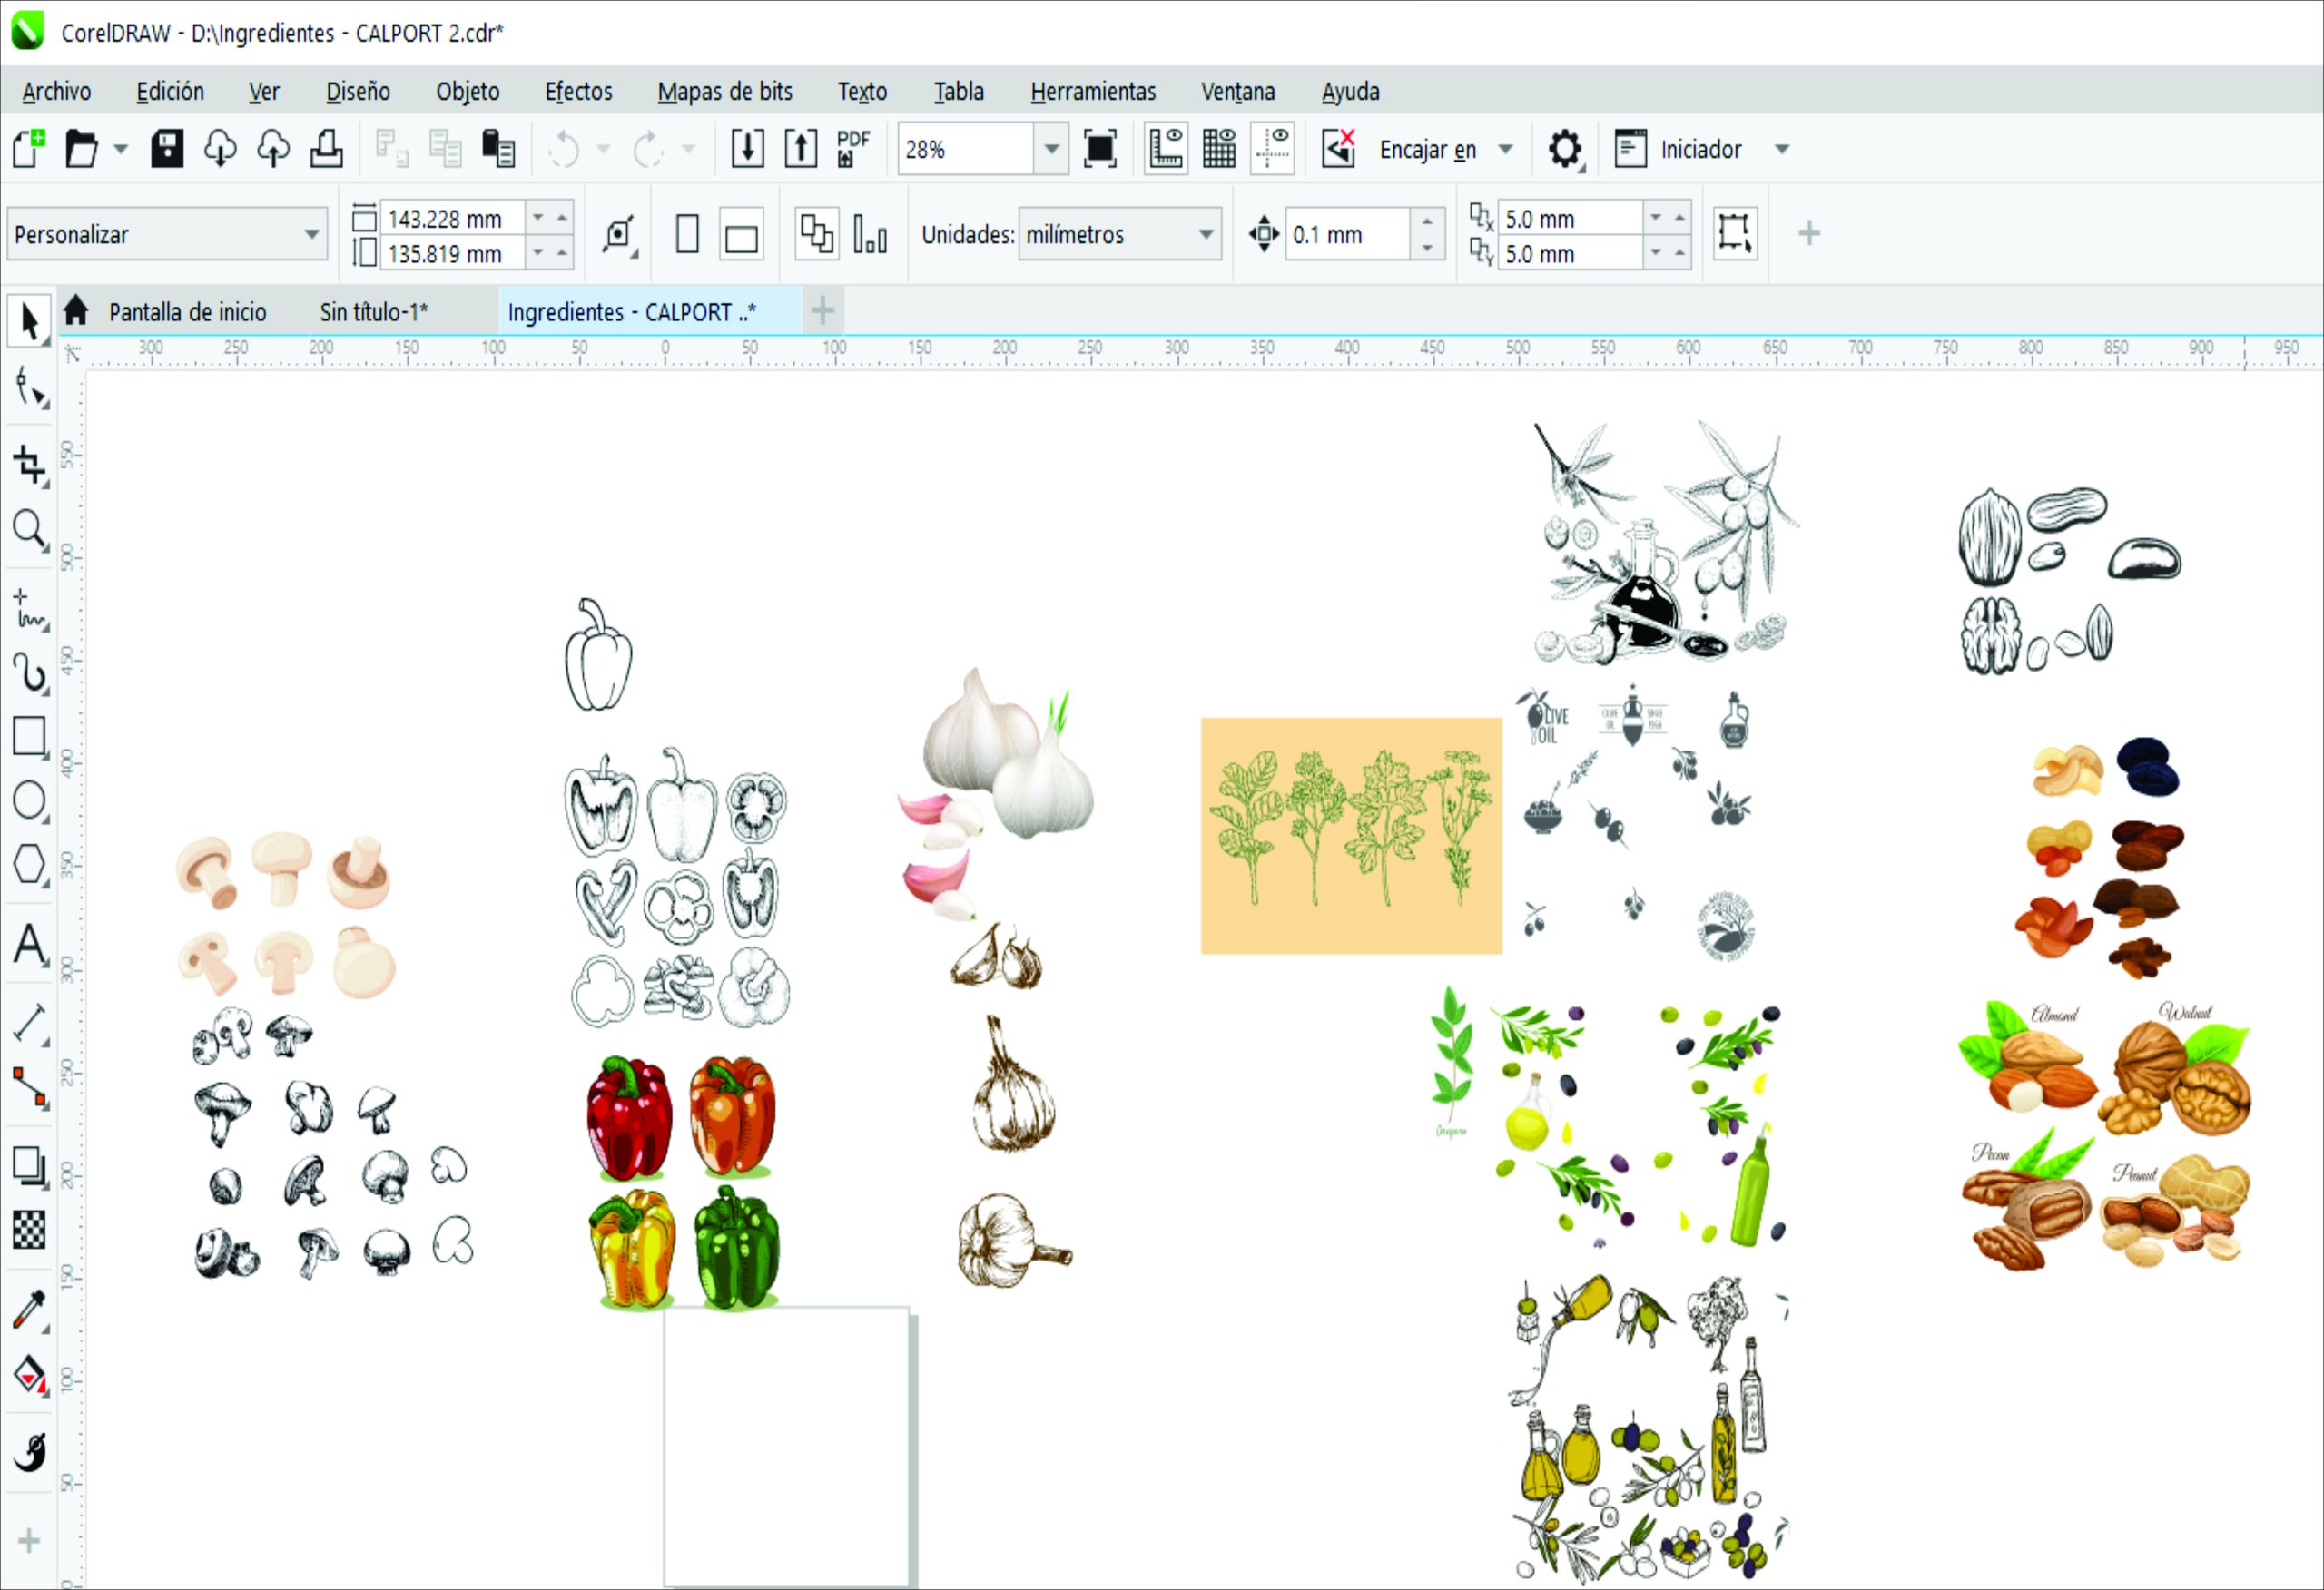Expand the Unidades milímetros dropdown
Screen dimensions: 2324x1590
(x=1206, y=235)
